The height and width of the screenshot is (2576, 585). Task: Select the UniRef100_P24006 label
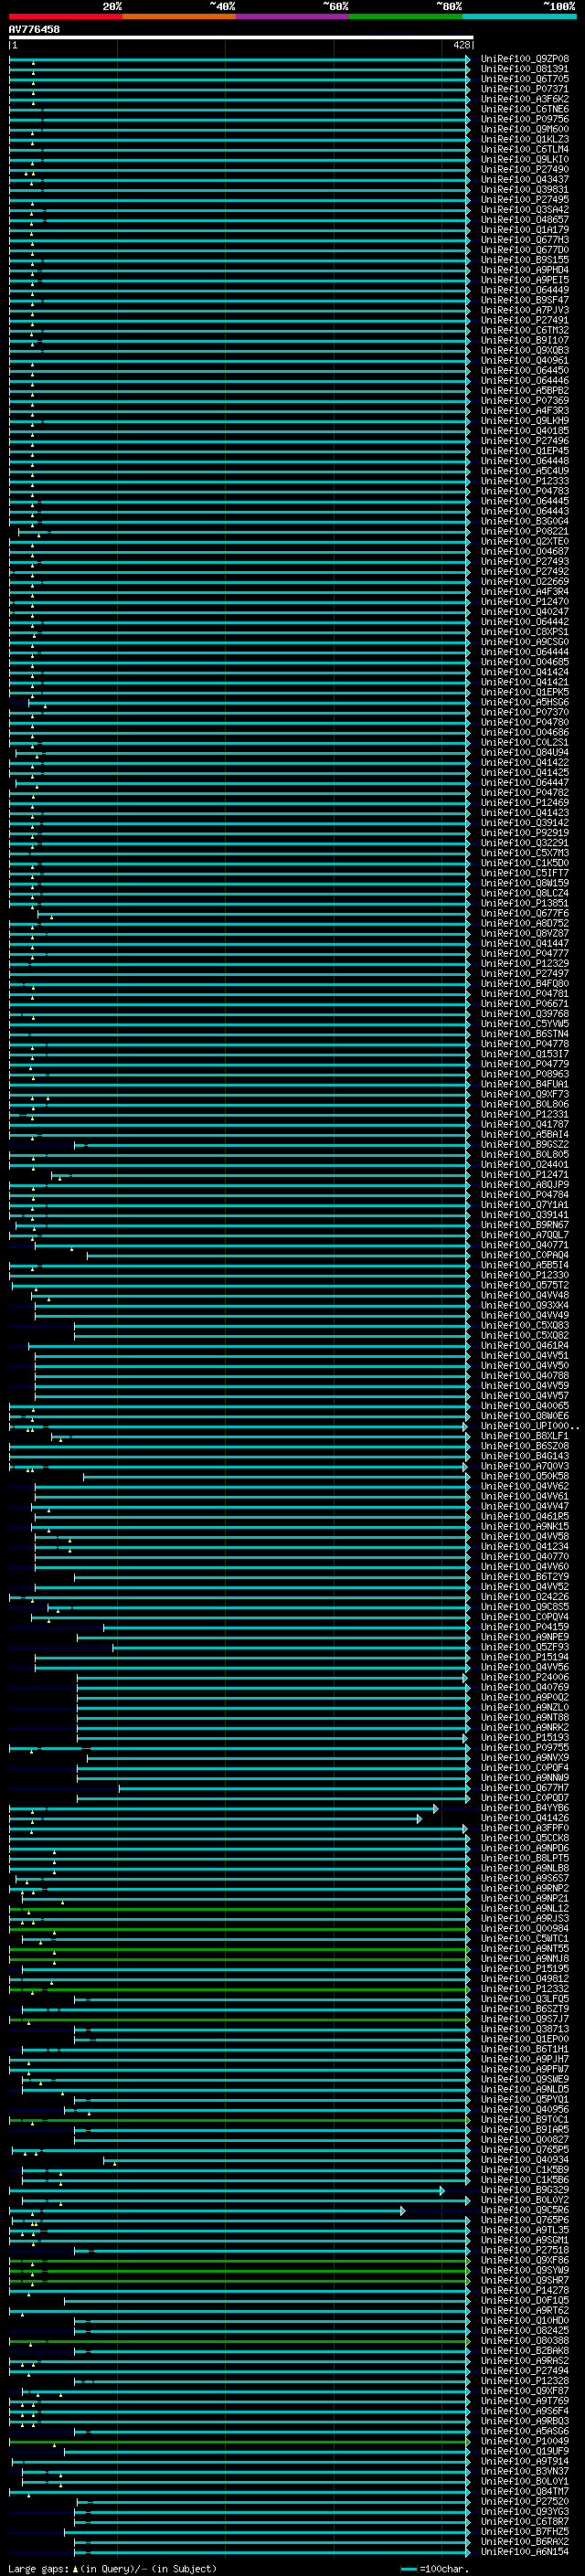point(525,1677)
